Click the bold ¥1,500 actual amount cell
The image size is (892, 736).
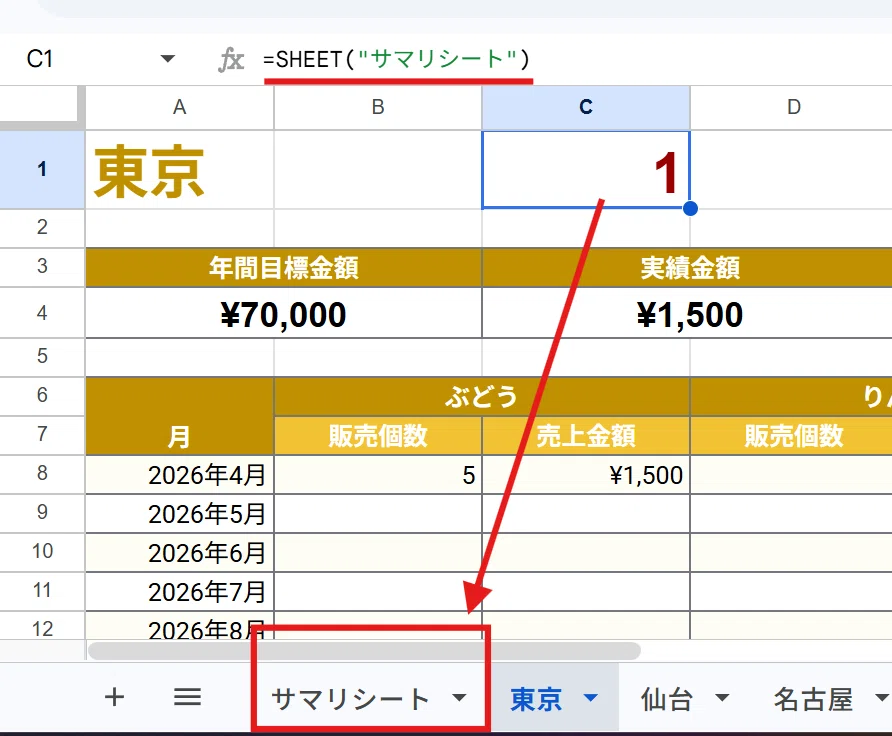689,313
